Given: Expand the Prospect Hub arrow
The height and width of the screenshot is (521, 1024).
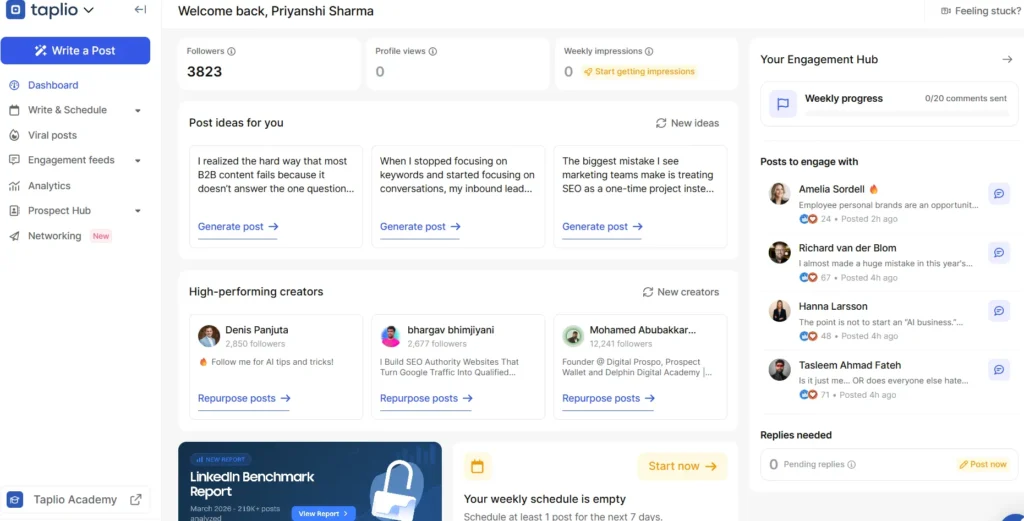Looking at the screenshot, I should pyautogui.click(x=138, y=211).
